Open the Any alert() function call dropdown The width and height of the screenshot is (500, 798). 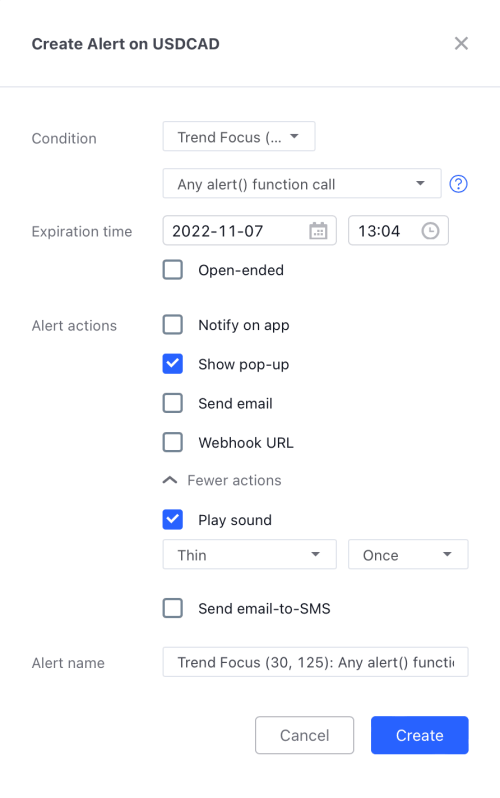[302, 183]
